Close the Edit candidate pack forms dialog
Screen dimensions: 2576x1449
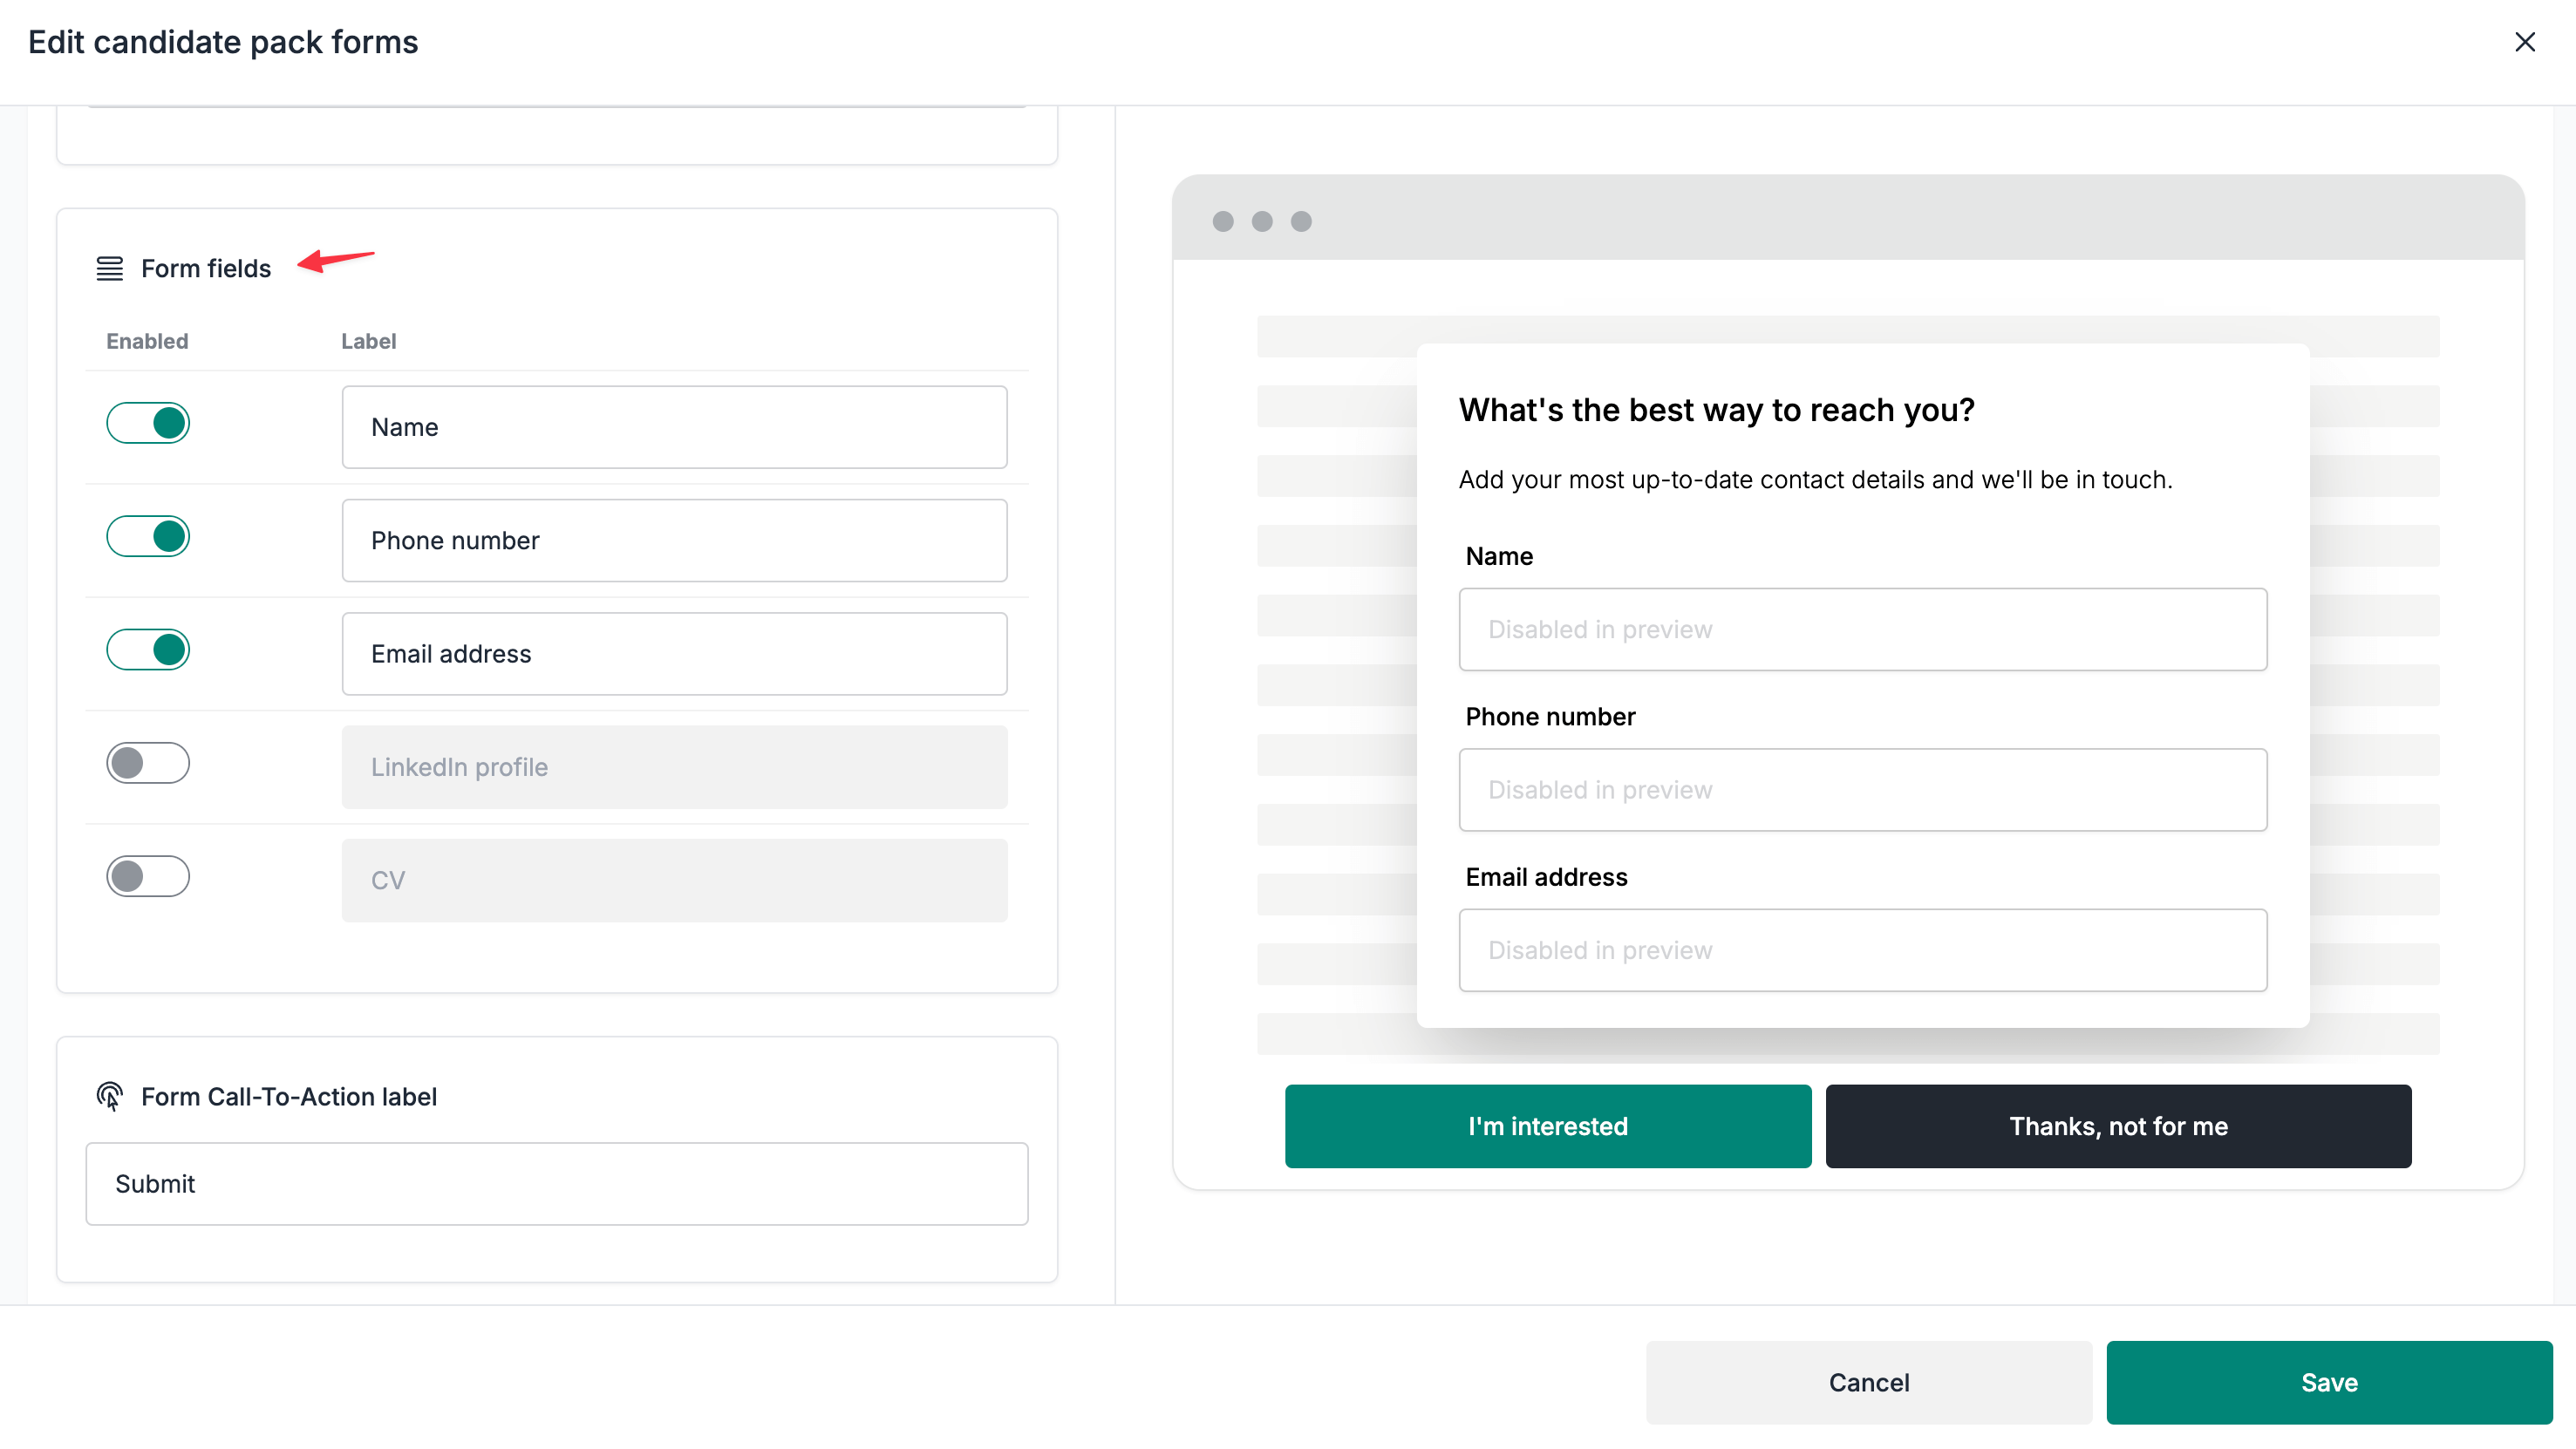[x=2526, y=42]
